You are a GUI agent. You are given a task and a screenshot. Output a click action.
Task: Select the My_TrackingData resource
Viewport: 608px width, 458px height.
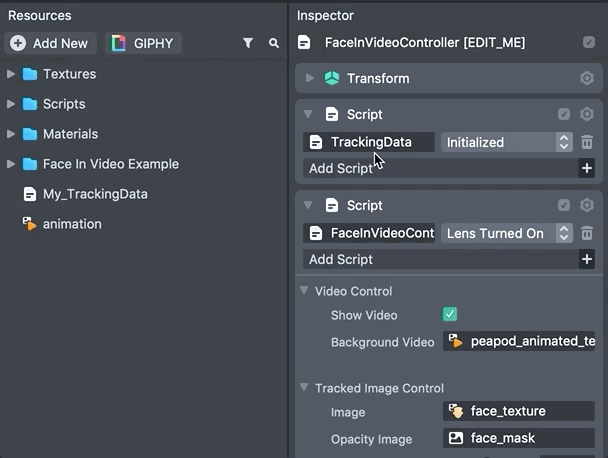[x=94, y=194]
